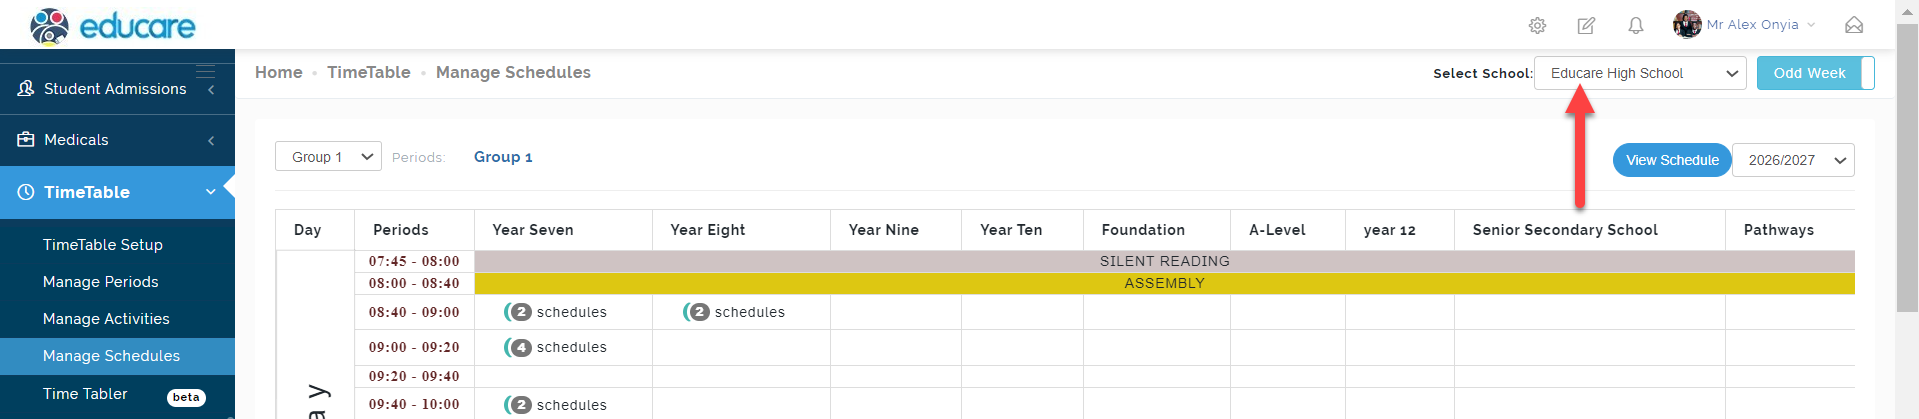Click the TimeTable clock icon in the sidebar
The width and height of the screenshot is (1919, 419).
[x=26, y=192]
